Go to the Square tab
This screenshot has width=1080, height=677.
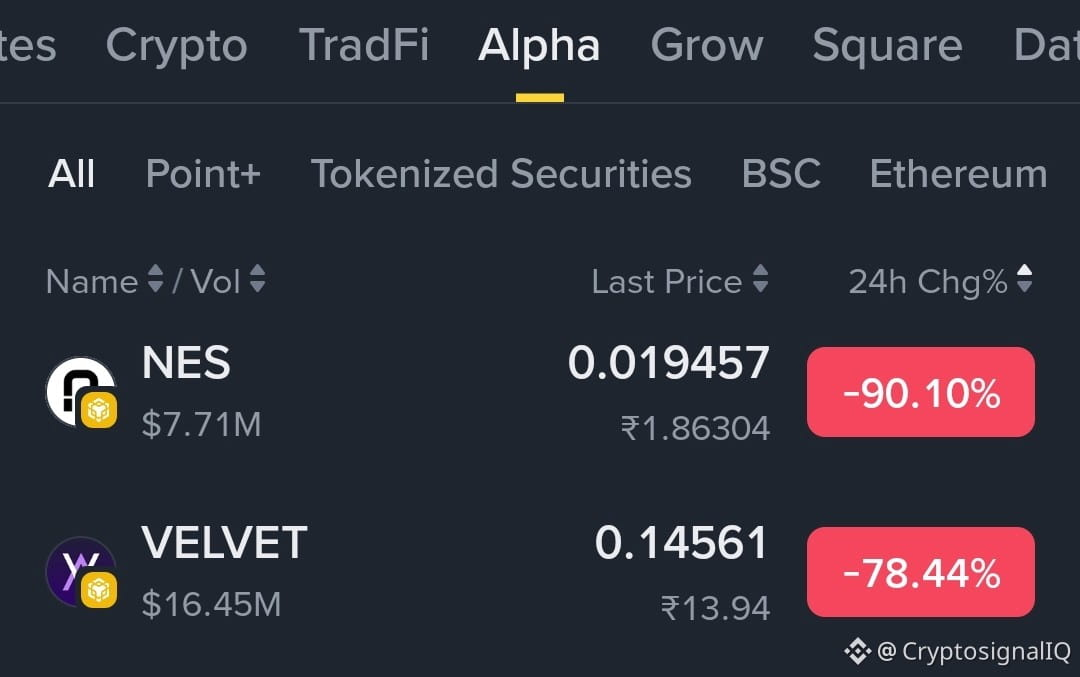(887, 45)
